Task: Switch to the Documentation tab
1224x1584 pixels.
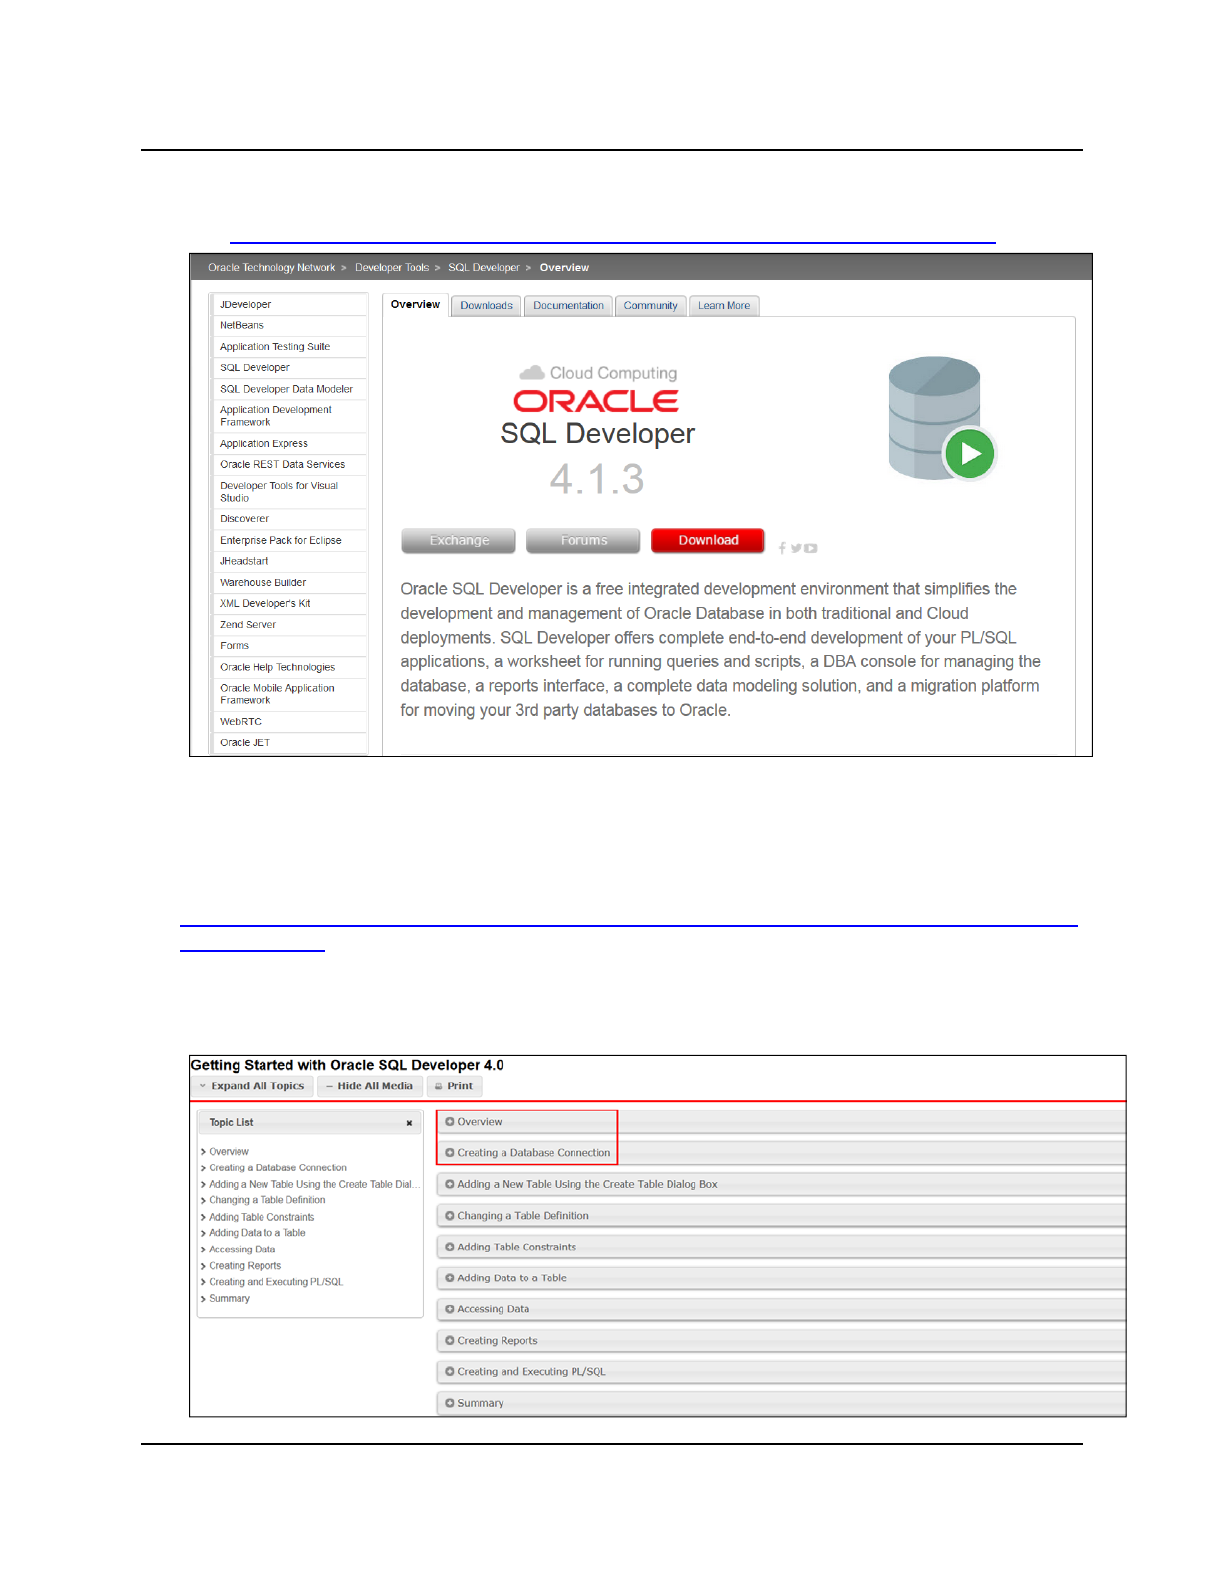Action: tap(568, 306)
